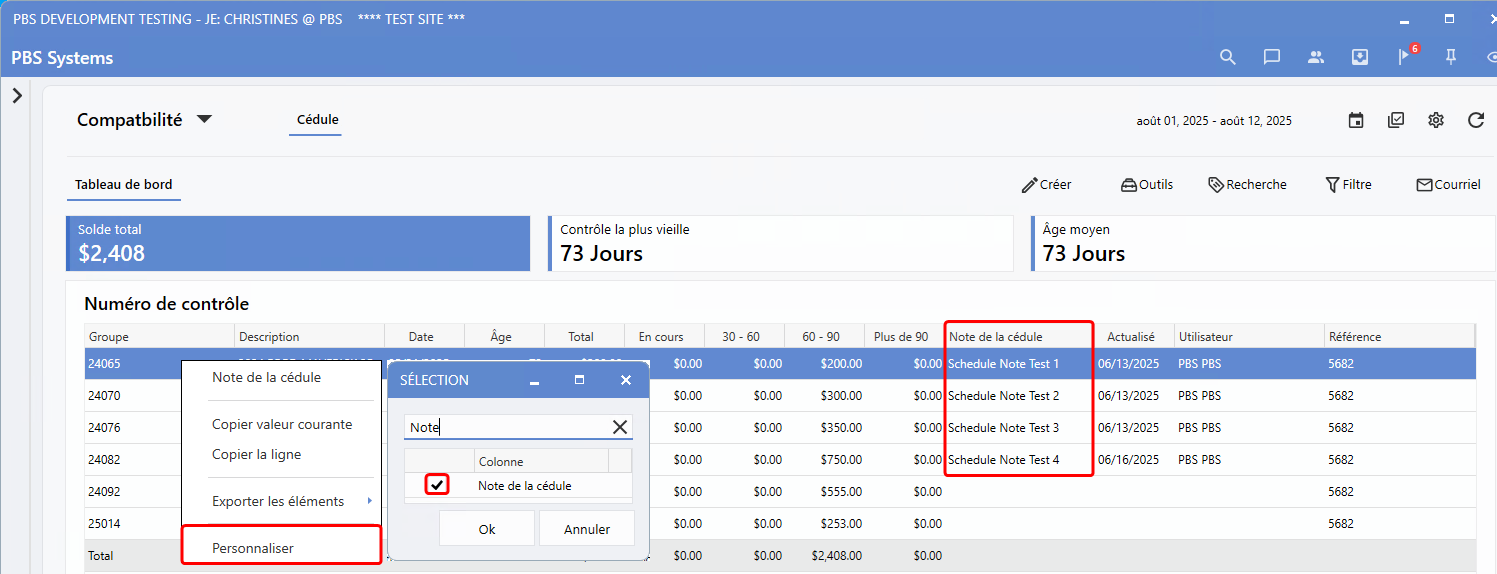Expand the Compatbilité dropdown arrow
Image resolution: width=1497 pixels, height=574 pixels.
click(x=204, y=119)
